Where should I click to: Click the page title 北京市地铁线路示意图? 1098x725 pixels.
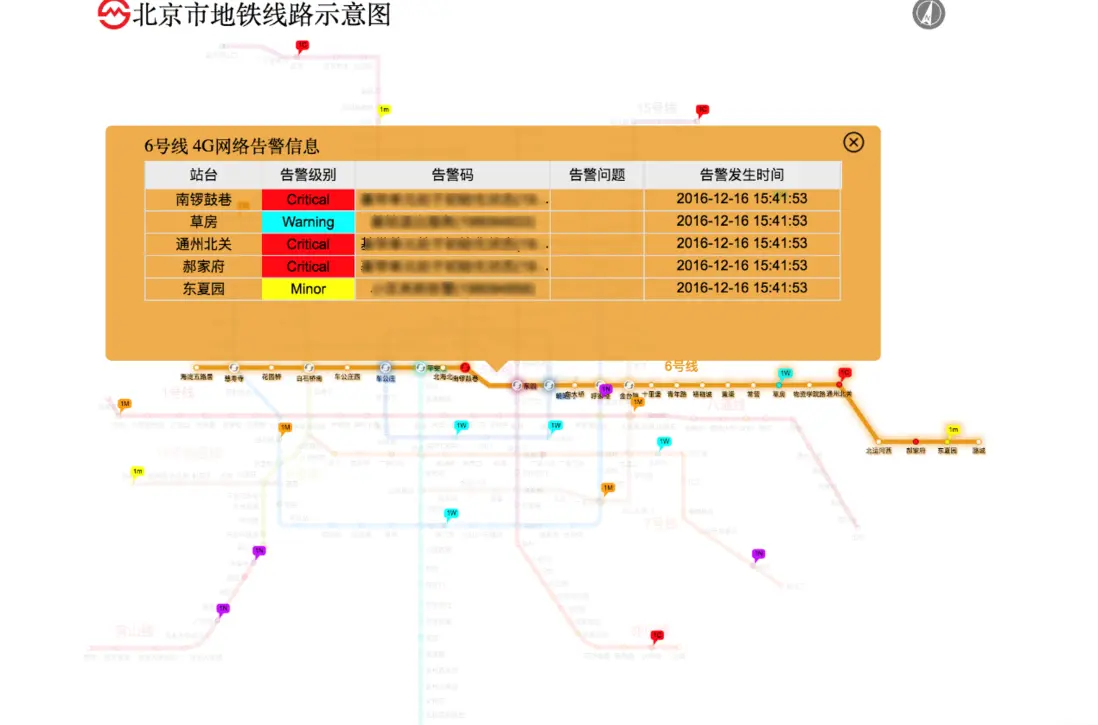click(262, 15)
